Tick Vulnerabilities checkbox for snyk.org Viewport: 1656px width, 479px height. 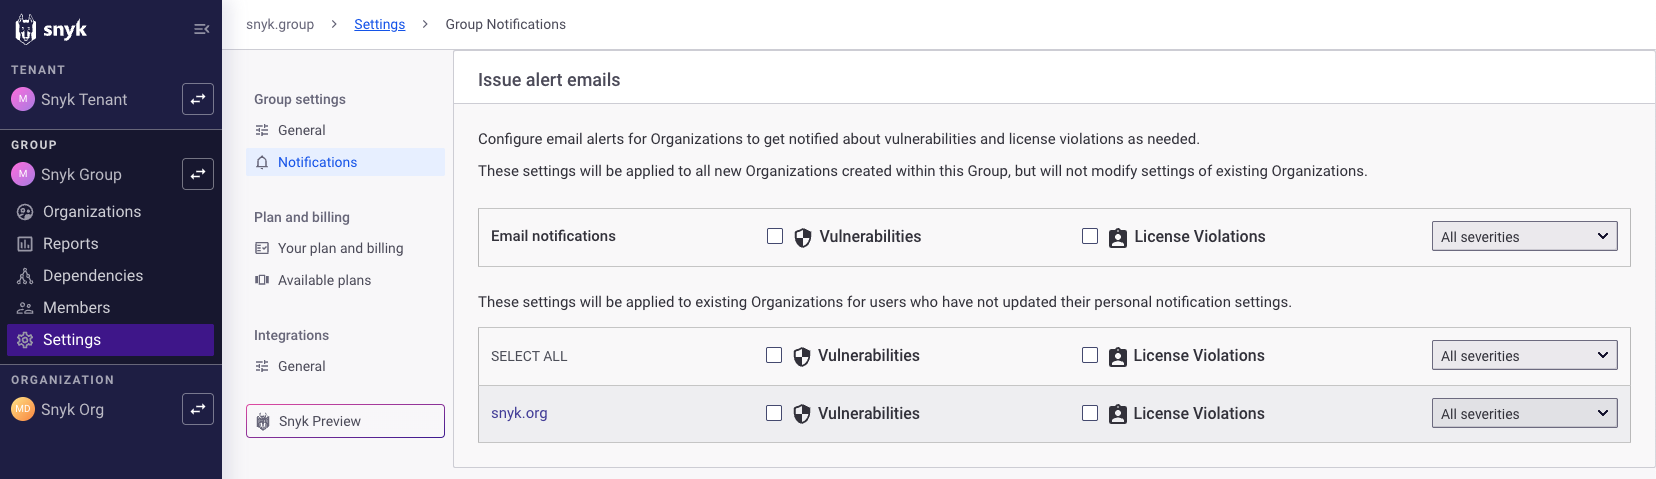tap(774, 413)
